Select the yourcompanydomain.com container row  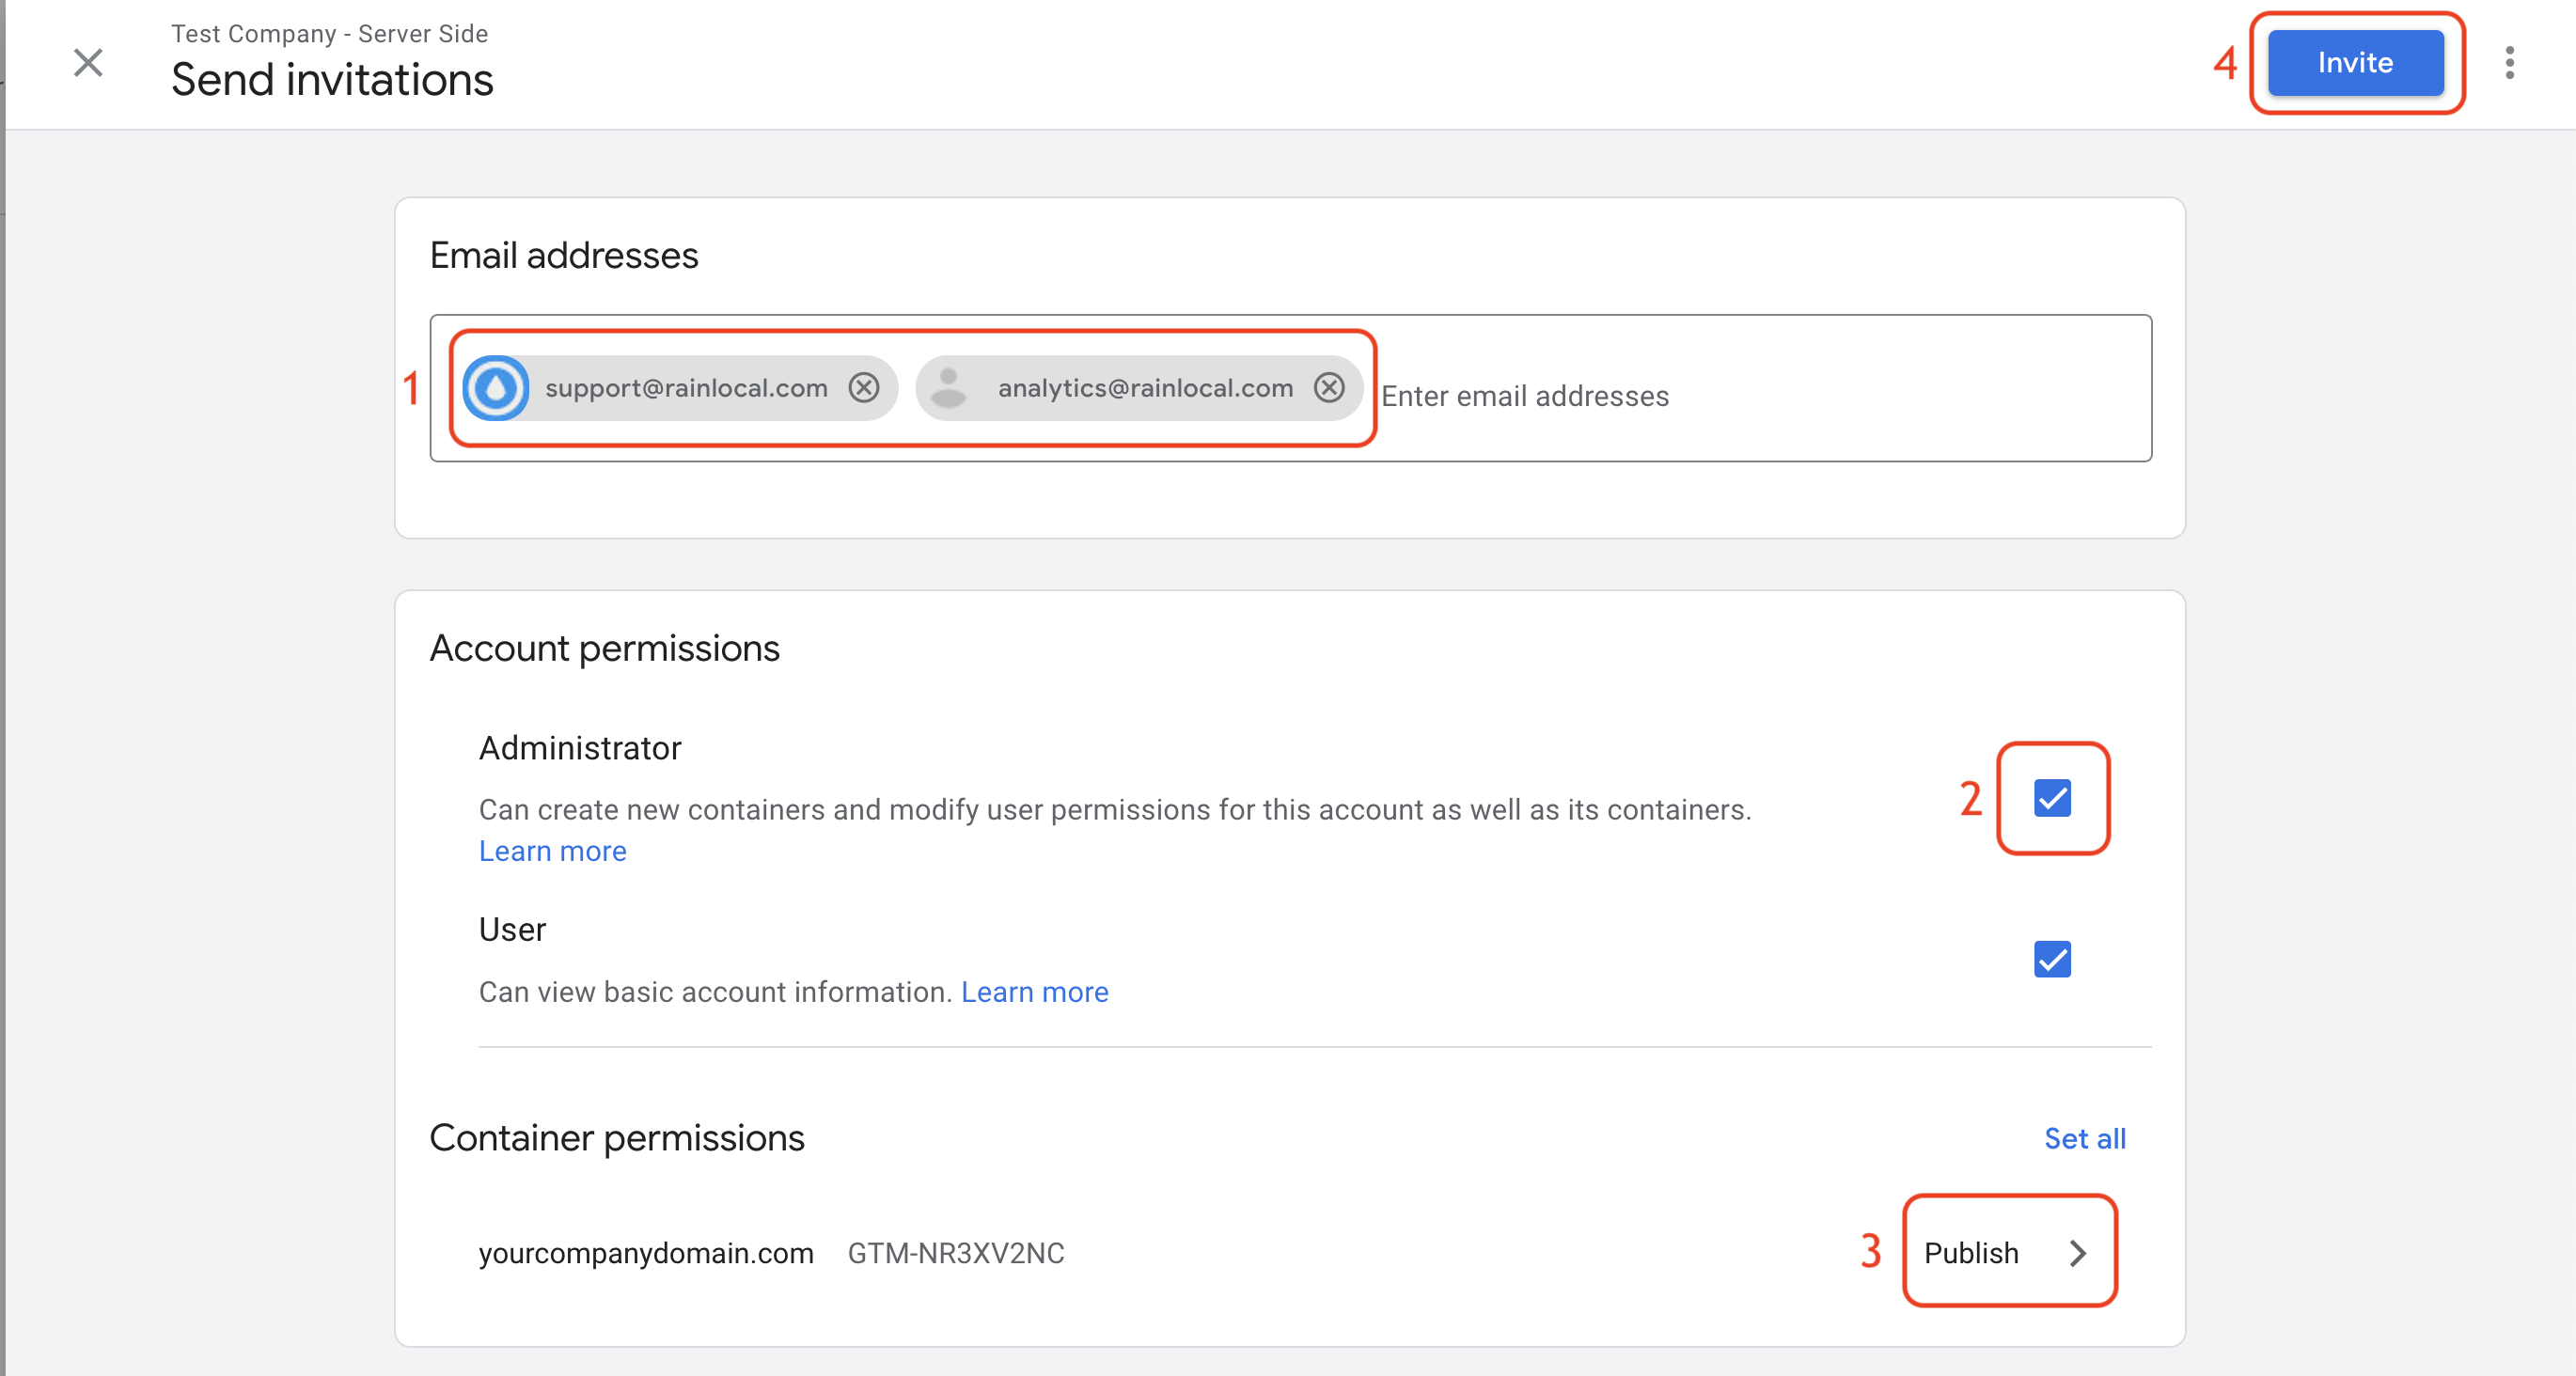point(646,1253)
